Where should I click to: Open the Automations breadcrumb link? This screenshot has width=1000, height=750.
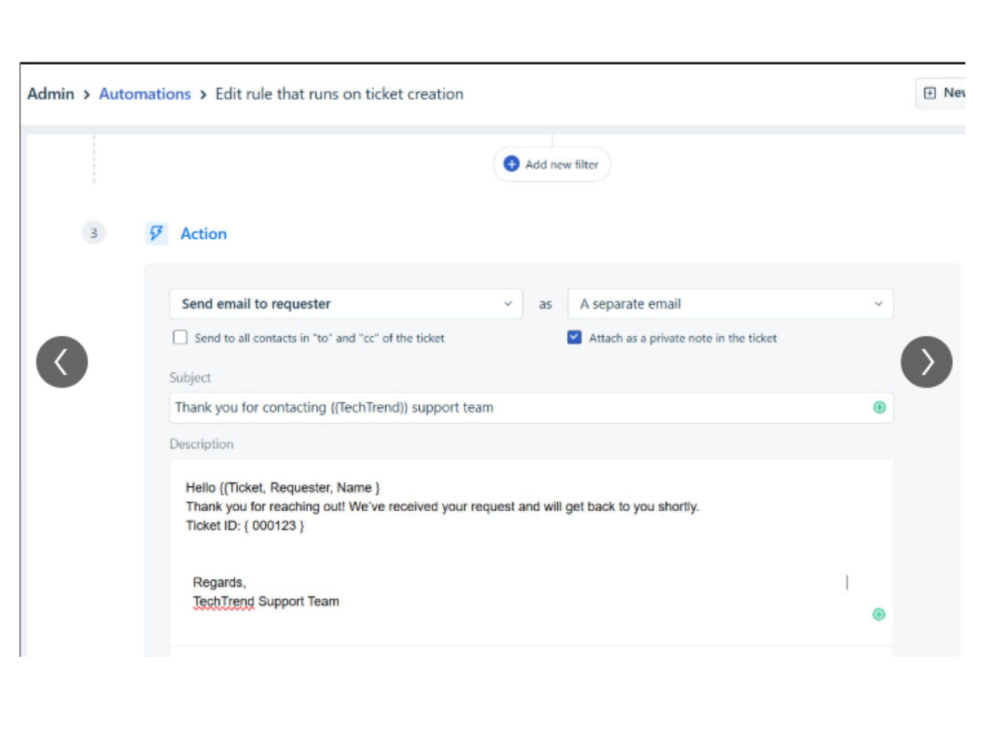(x=145, y=94)
